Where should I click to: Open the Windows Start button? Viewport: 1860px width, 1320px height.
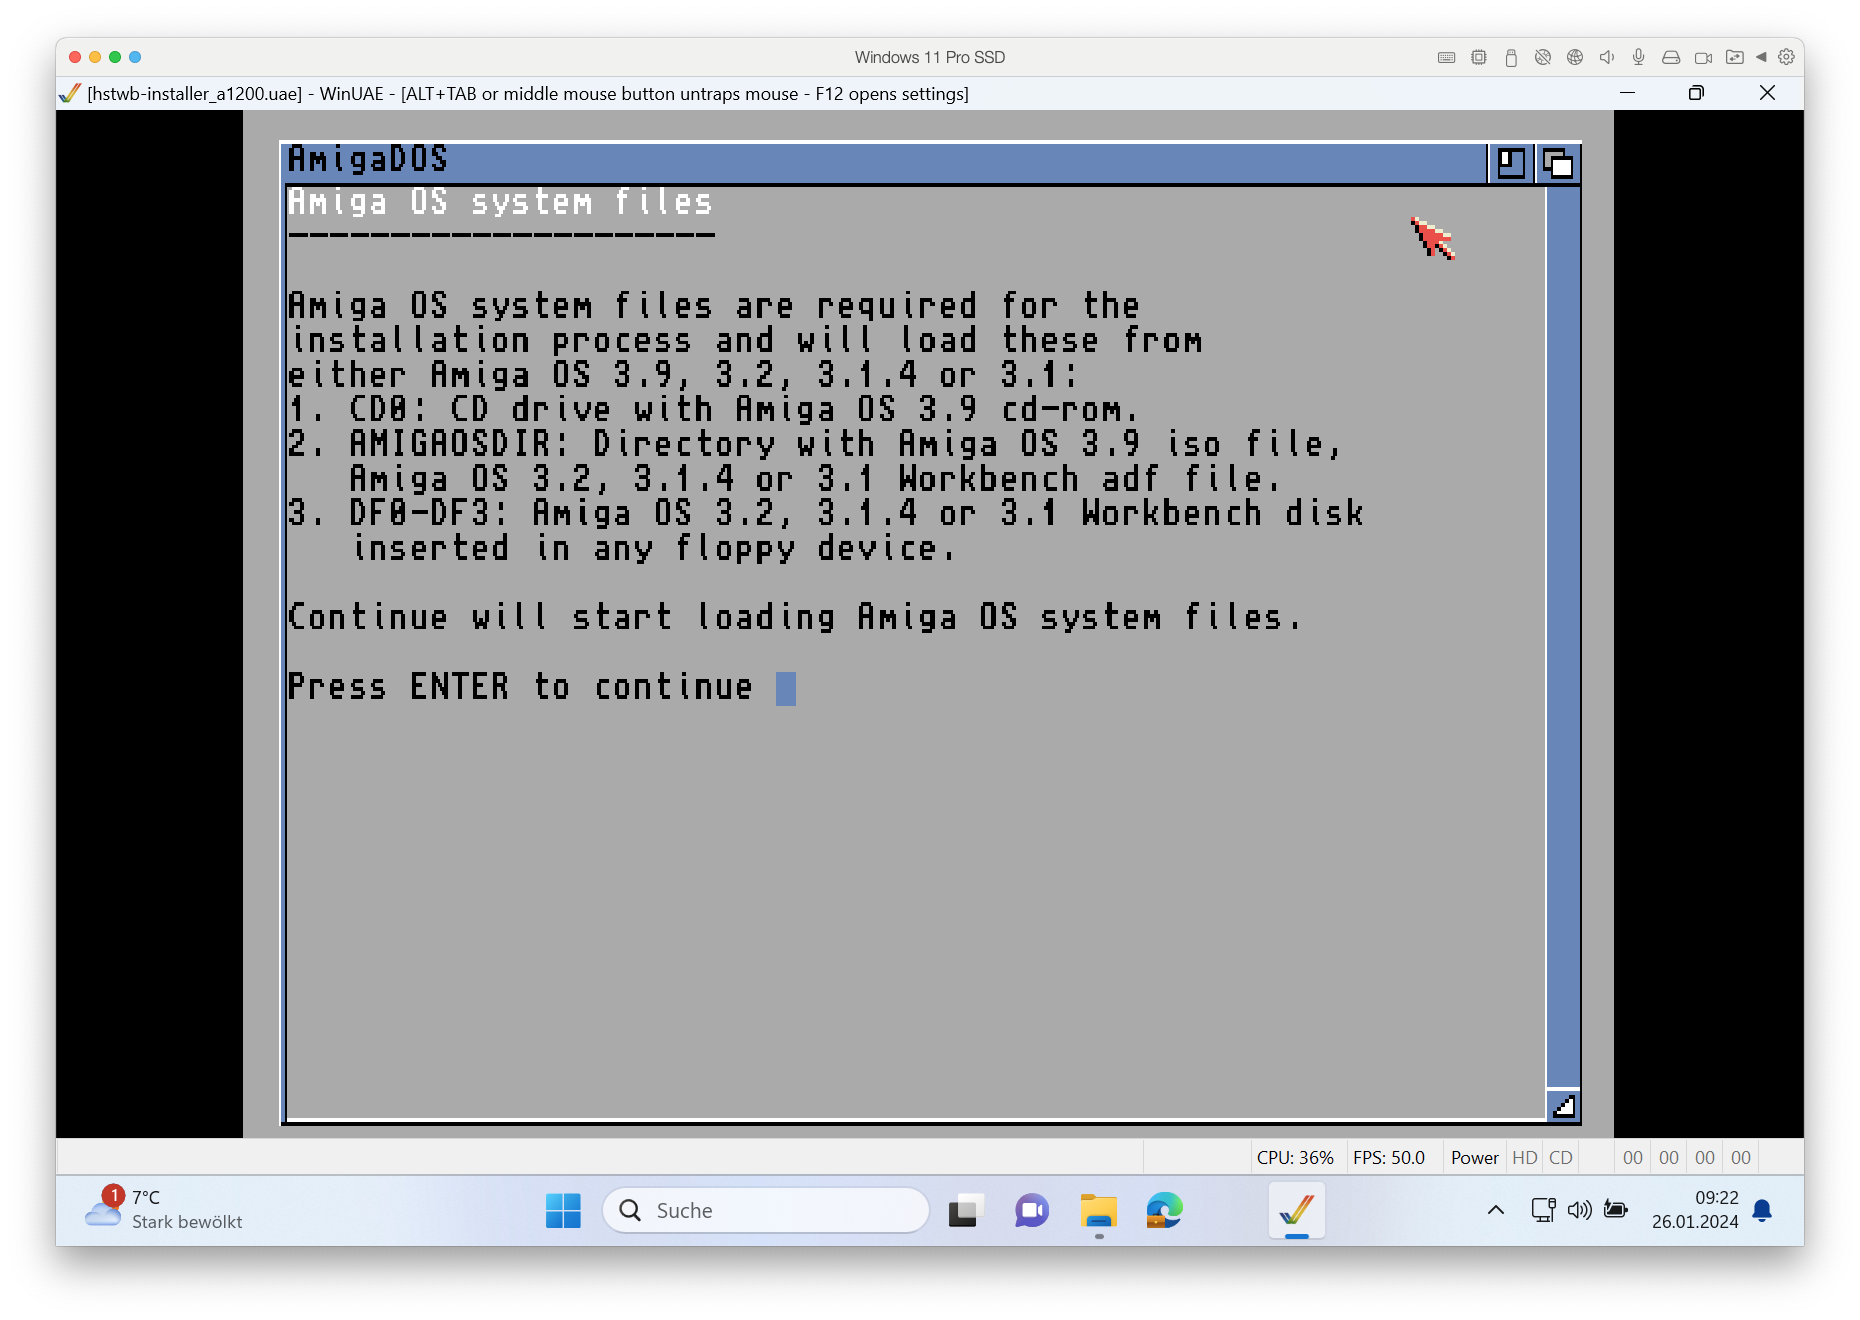pyautogui.click(x=563, y=1210)
